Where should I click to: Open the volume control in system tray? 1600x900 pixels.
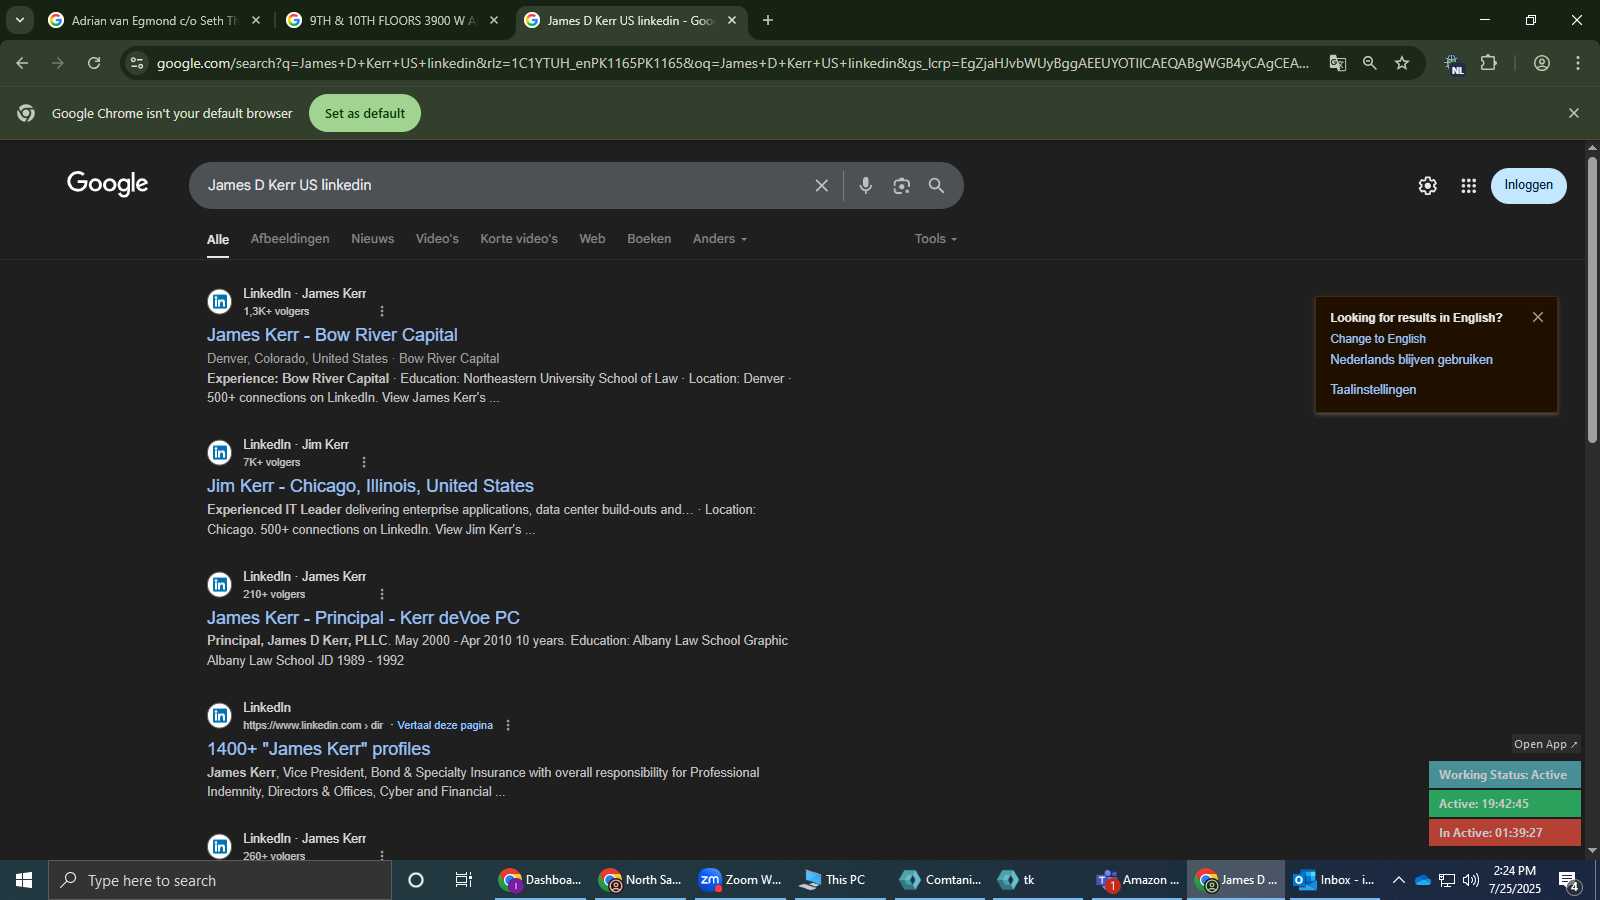click(x=1470, y=880)
